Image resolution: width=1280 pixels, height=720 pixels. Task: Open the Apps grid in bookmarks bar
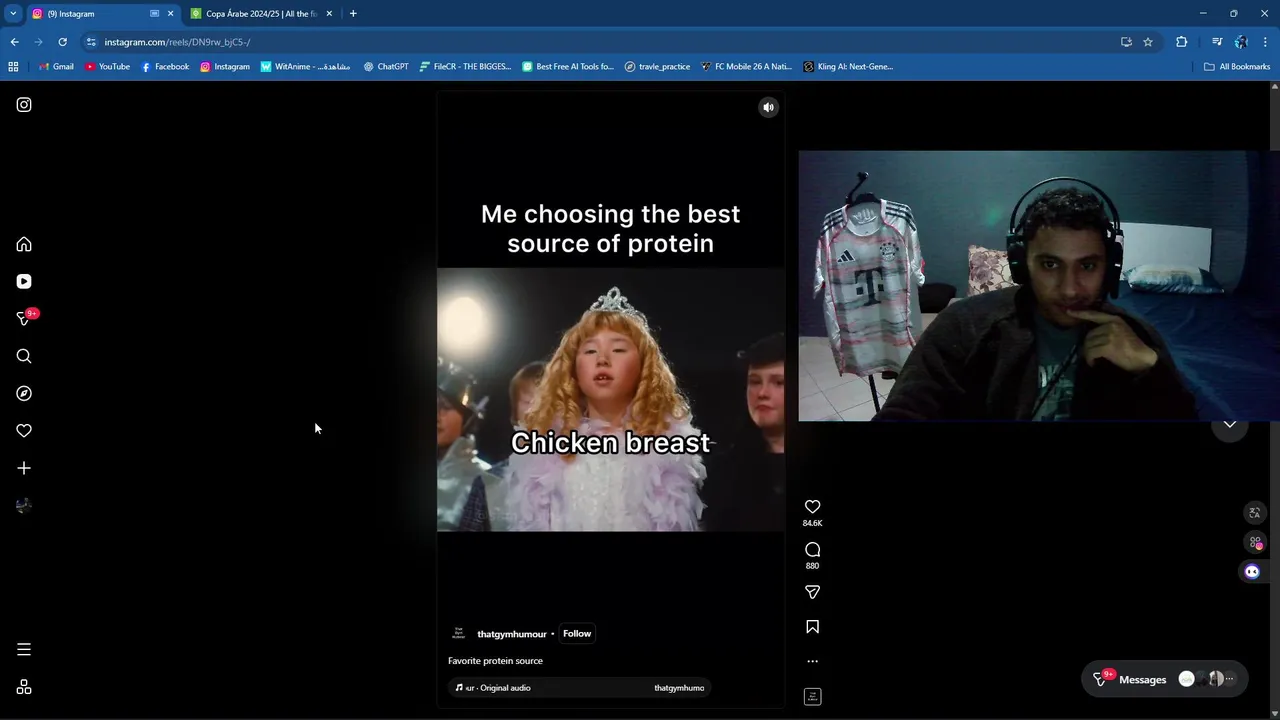pyautogui.click(x=13, y=67)
